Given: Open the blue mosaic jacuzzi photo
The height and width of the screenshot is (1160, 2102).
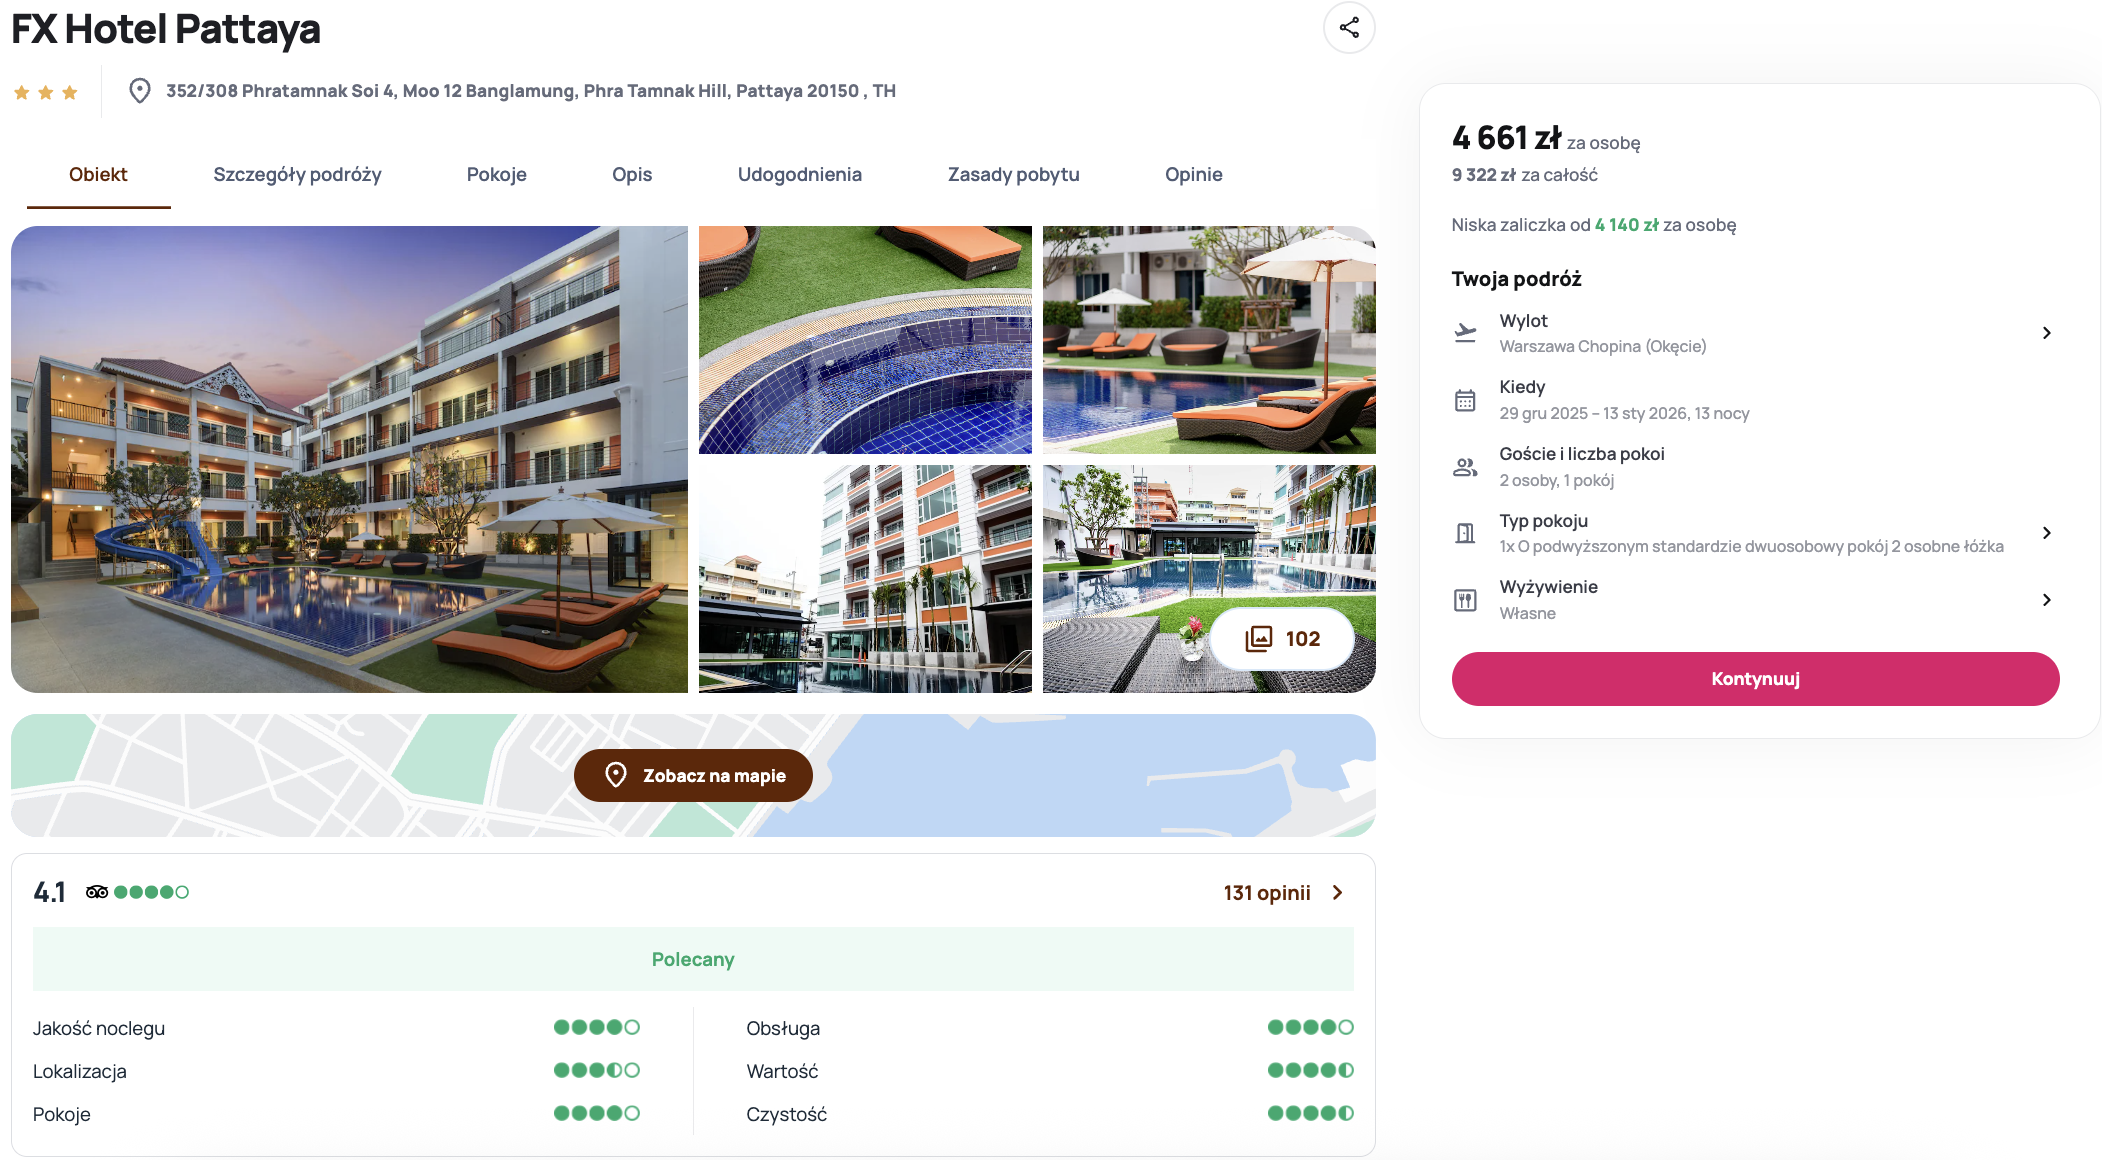Looking at the screenshot, I should 865,340.
